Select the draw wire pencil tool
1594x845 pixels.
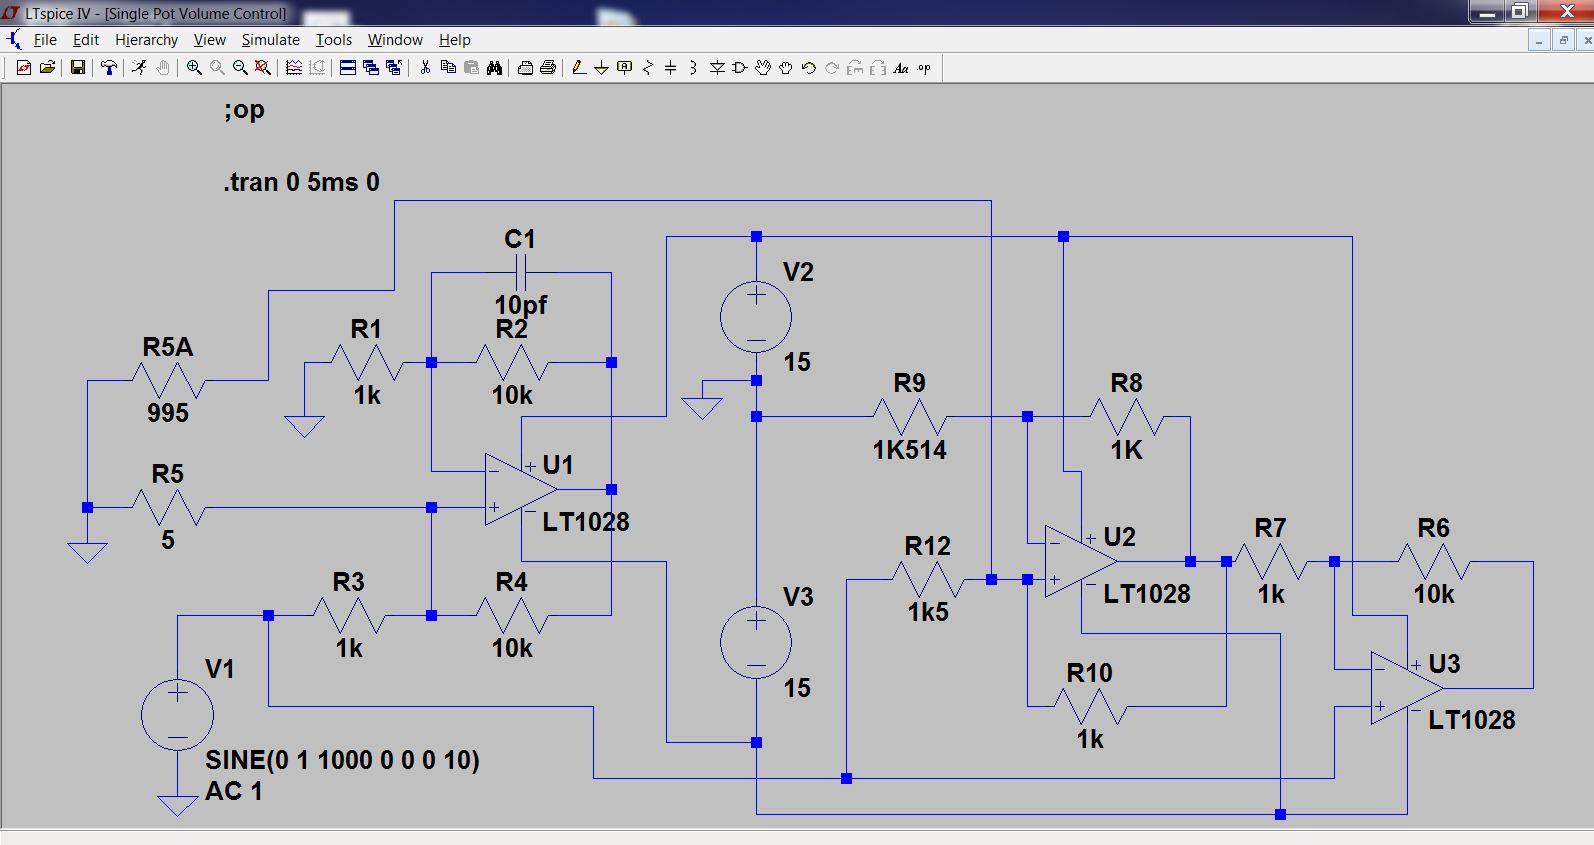tap(578, 68)
